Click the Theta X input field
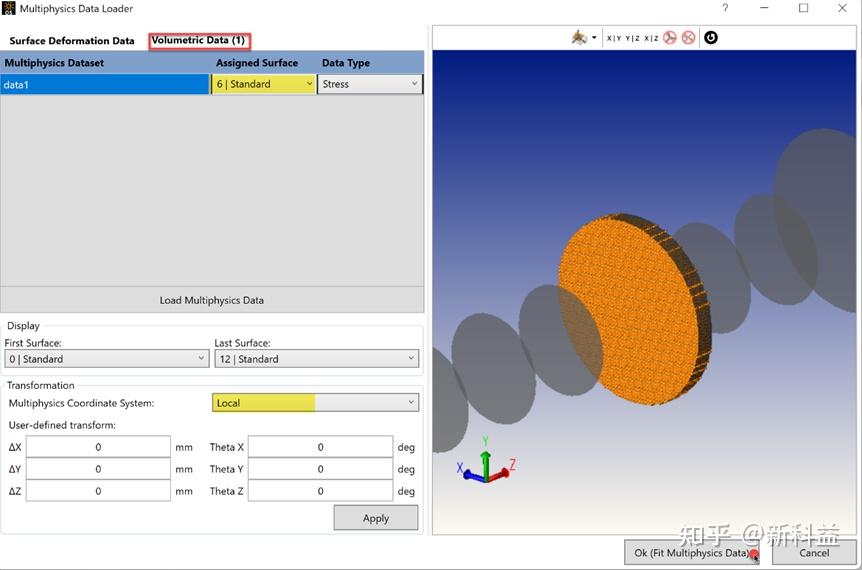This screenshot has width=862, height=570. click(321, 447)
